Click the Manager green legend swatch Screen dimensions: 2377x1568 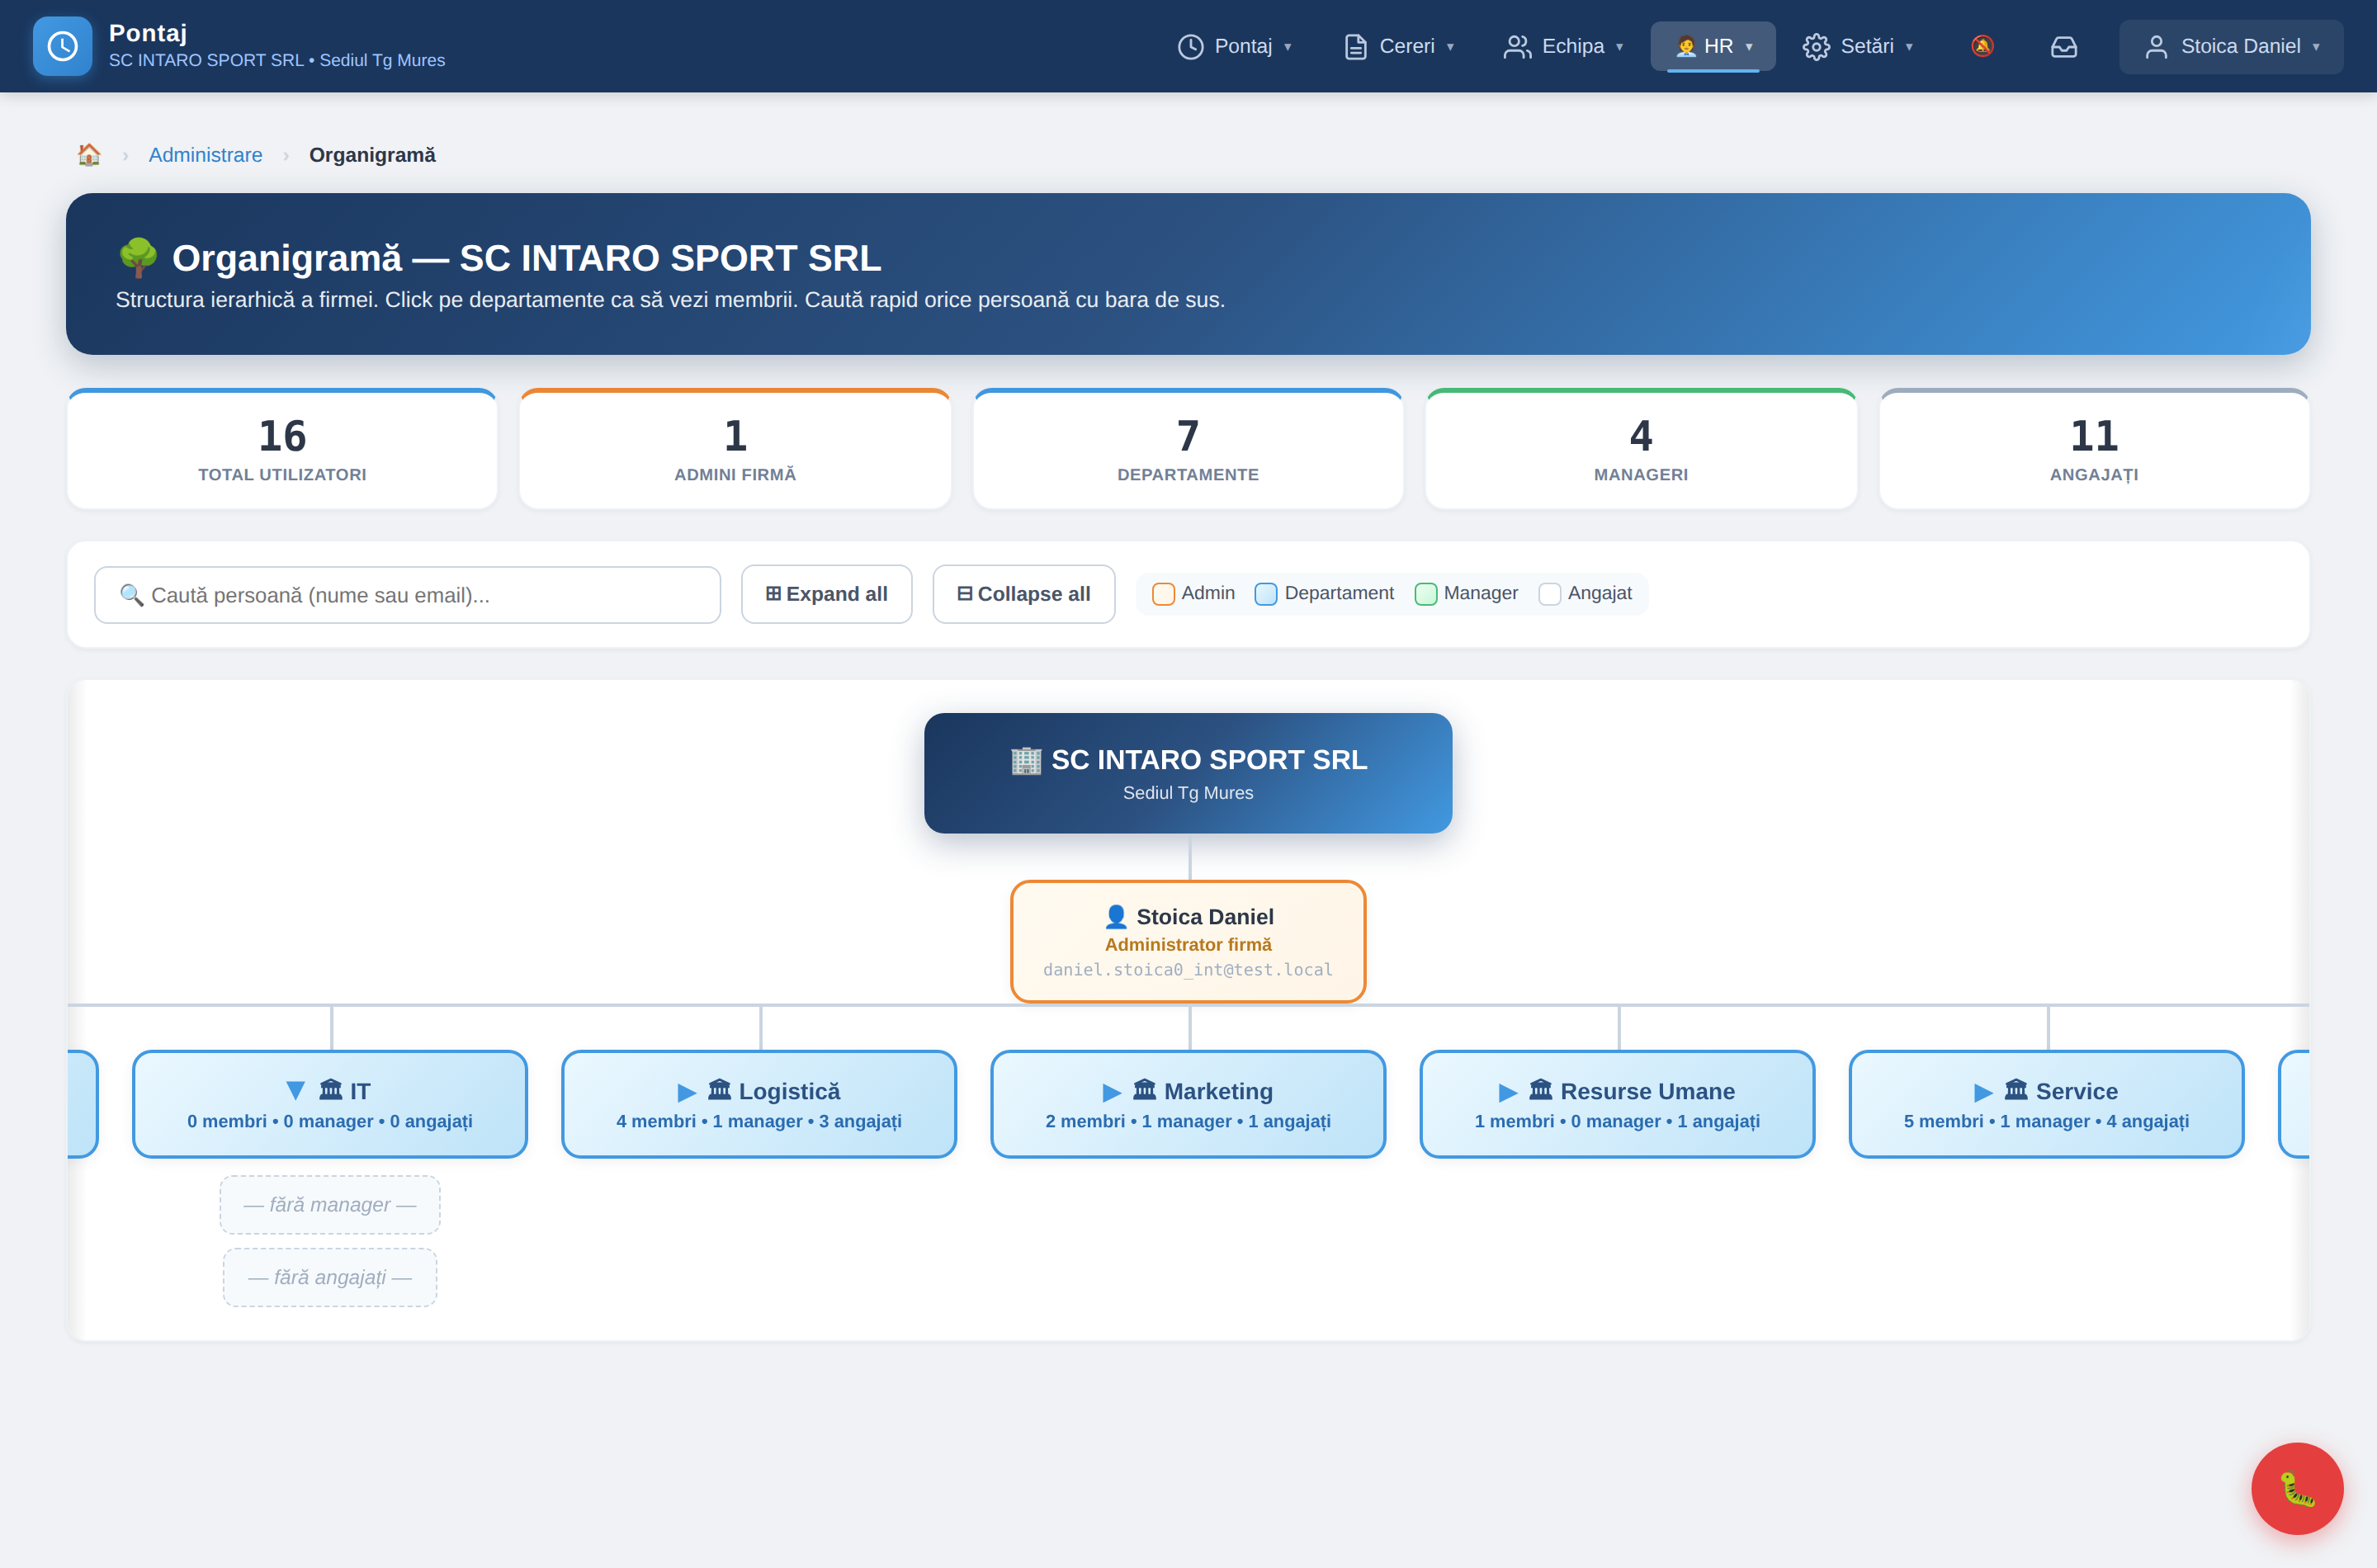point(1426,594)
